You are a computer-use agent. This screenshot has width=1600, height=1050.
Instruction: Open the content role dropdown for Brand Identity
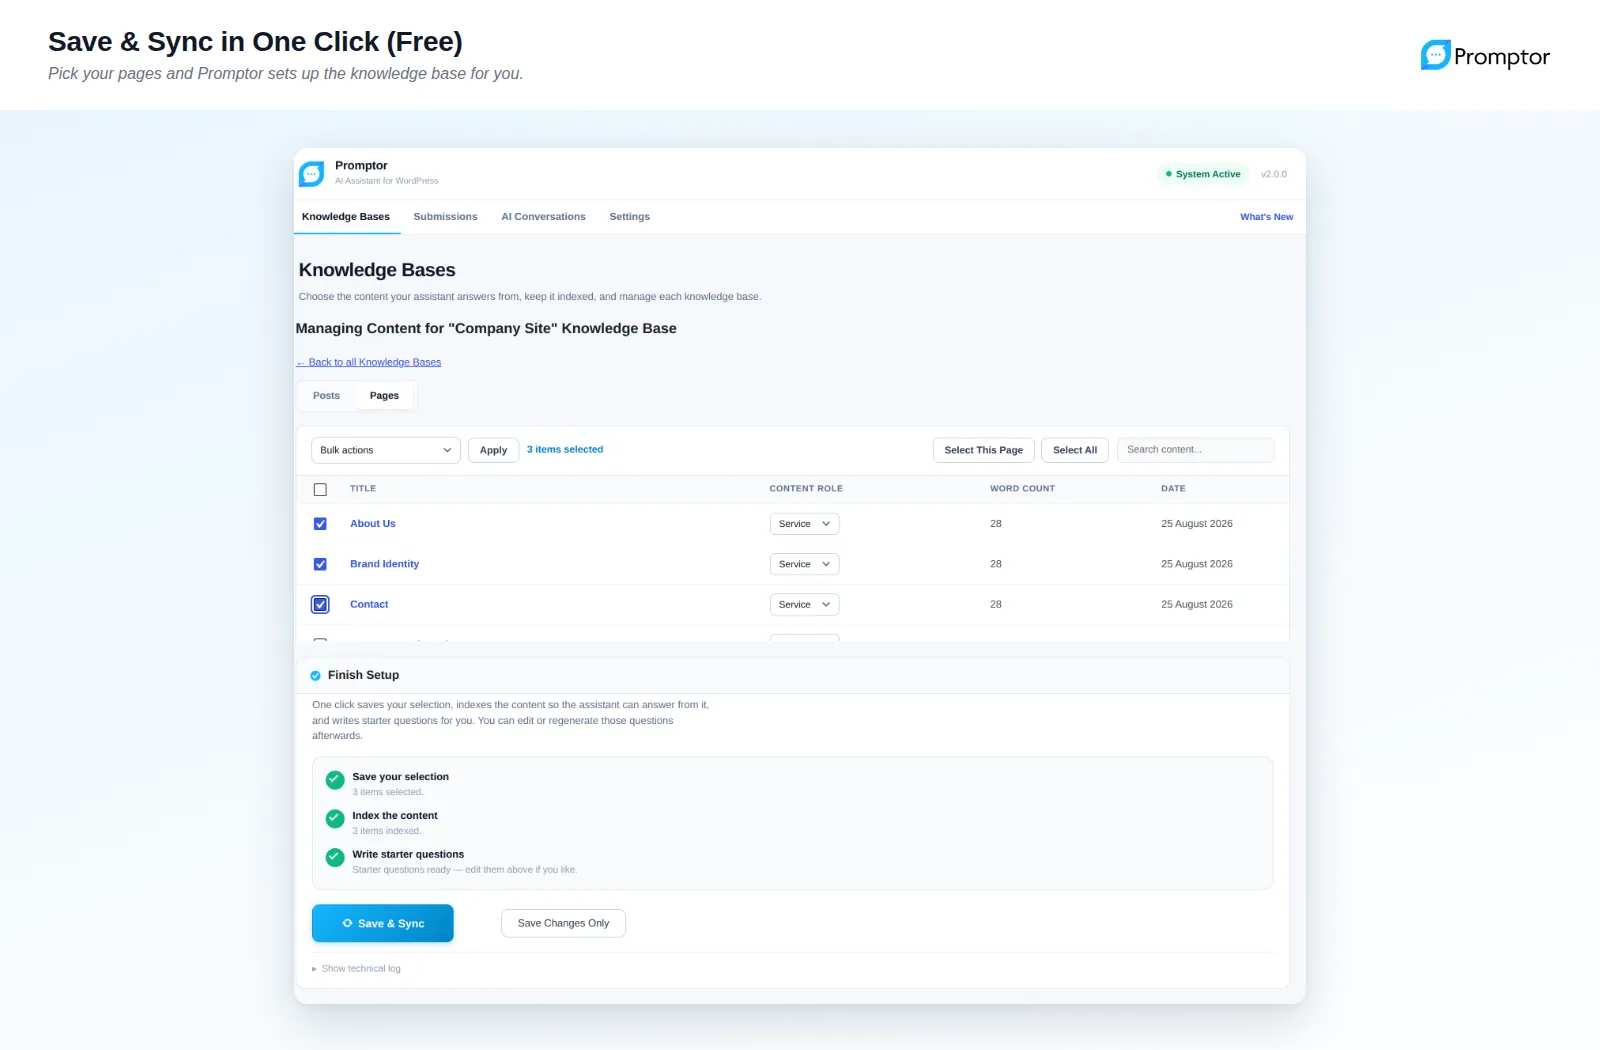tap(804, 564)
